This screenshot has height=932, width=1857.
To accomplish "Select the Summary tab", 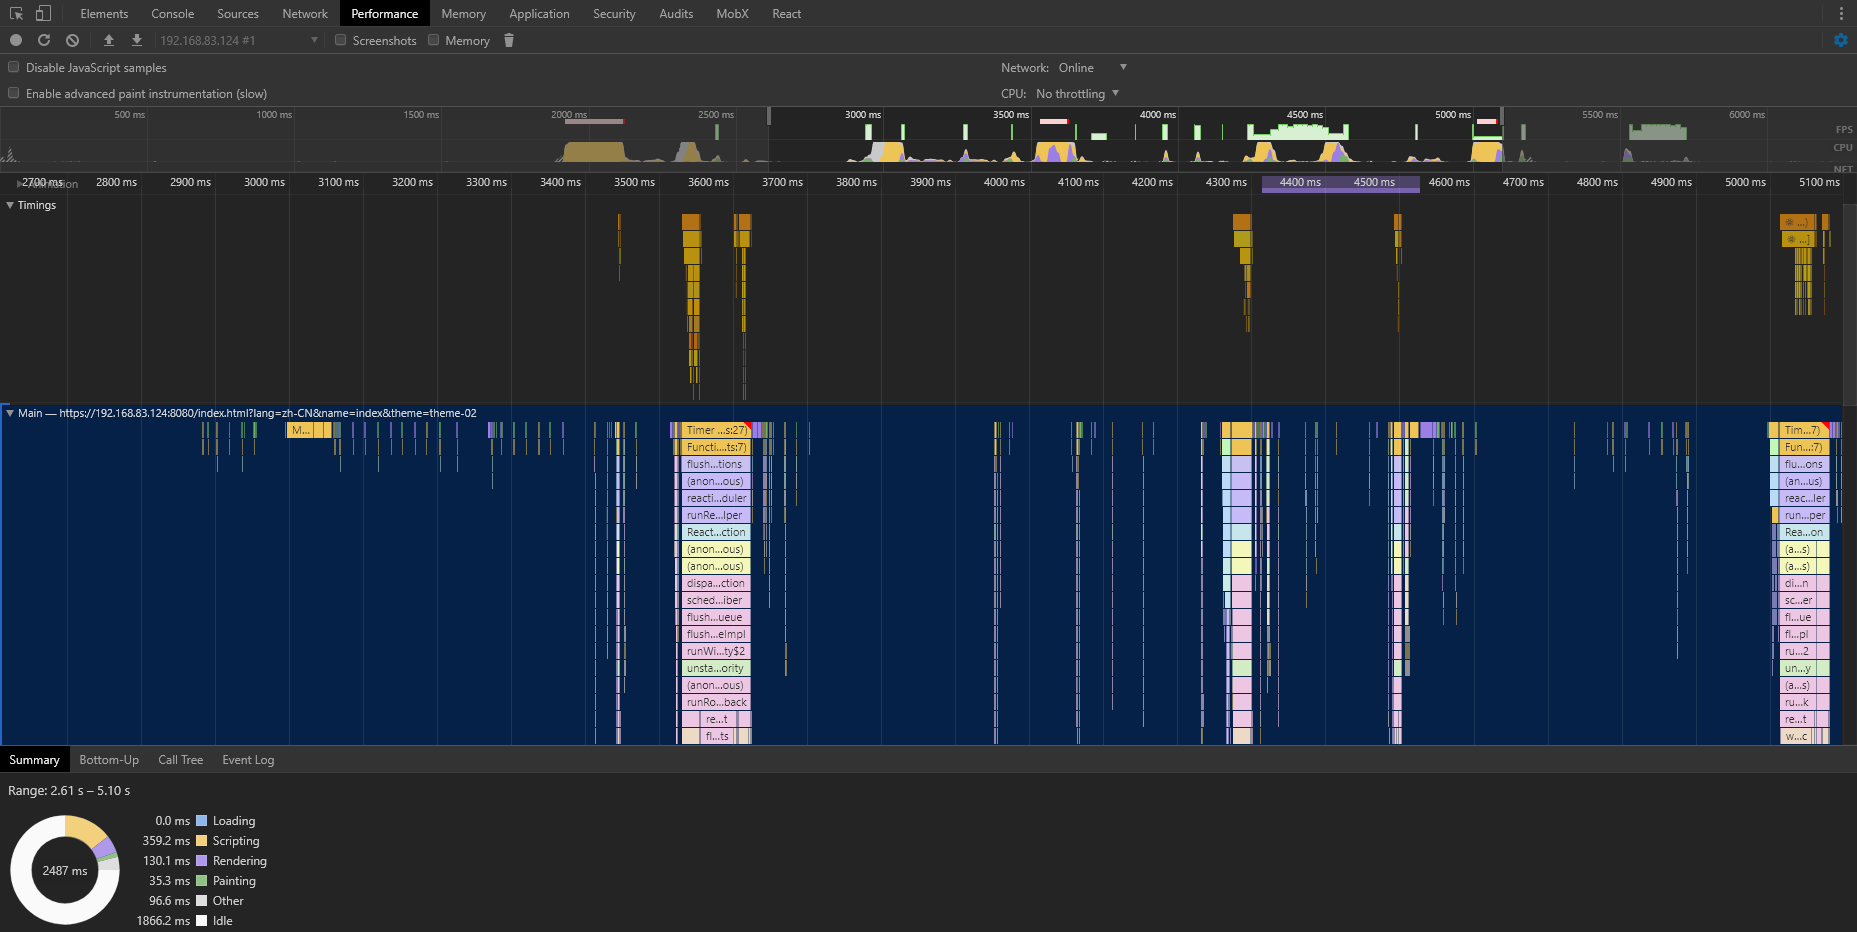I will (x=34, y=760).
